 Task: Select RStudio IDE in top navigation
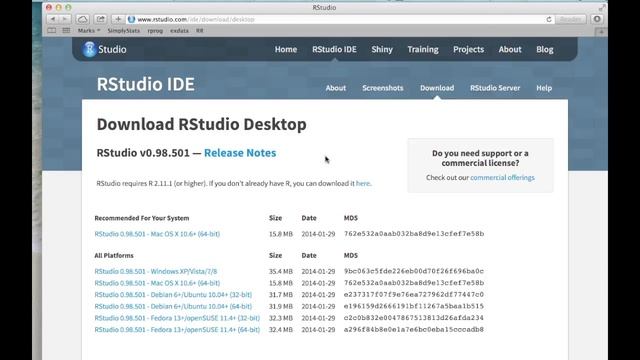334,49
